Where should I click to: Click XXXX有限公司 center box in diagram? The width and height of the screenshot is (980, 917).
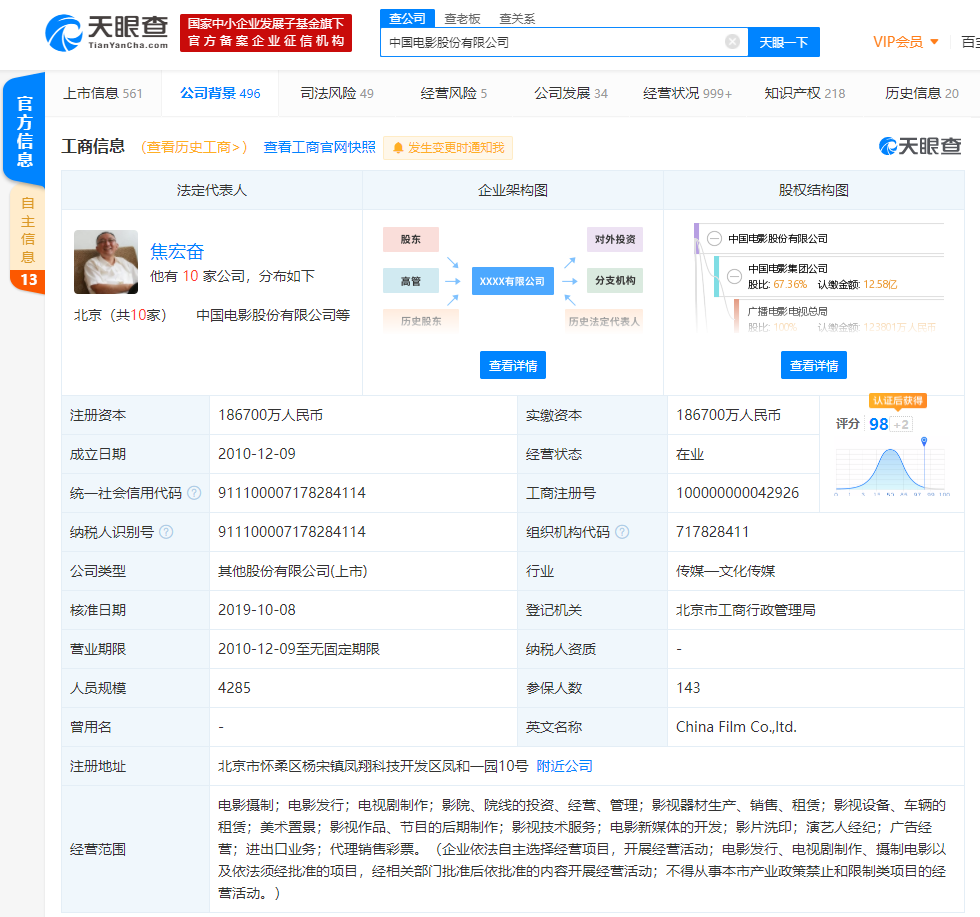pyautogui.click(x=512, y=281)
